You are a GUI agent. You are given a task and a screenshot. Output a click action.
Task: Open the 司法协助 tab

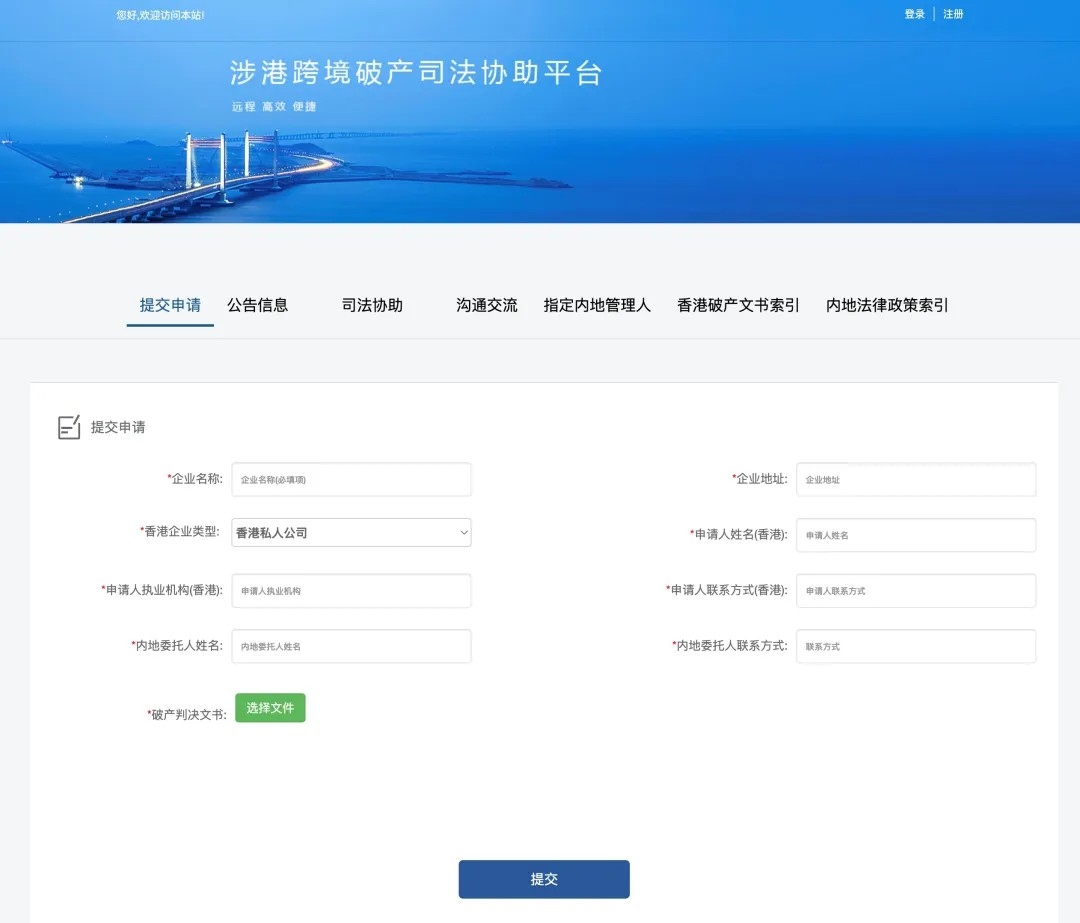pyautogui.click(x=372, y=305)
